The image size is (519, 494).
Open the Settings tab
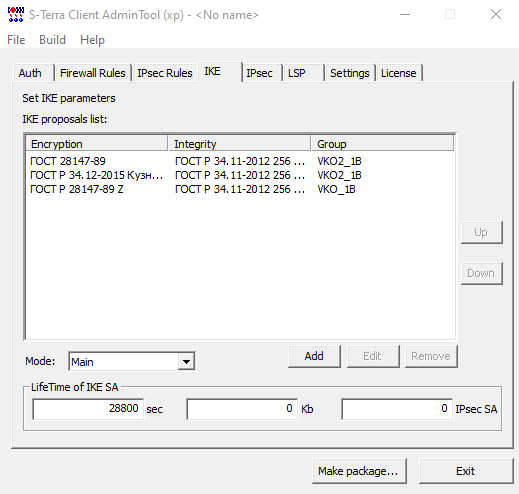[350, 73]
